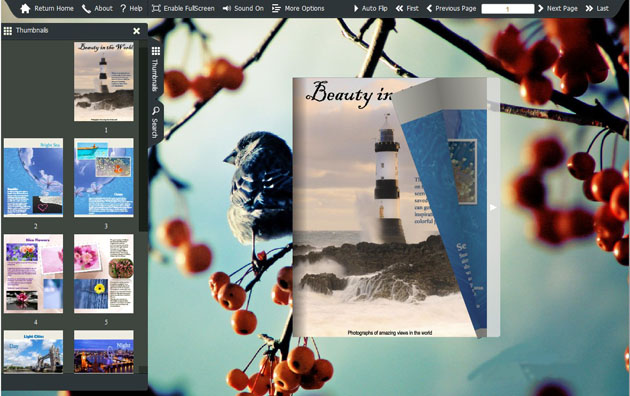Jump to First page double-arrow icon

pos(399,8)
